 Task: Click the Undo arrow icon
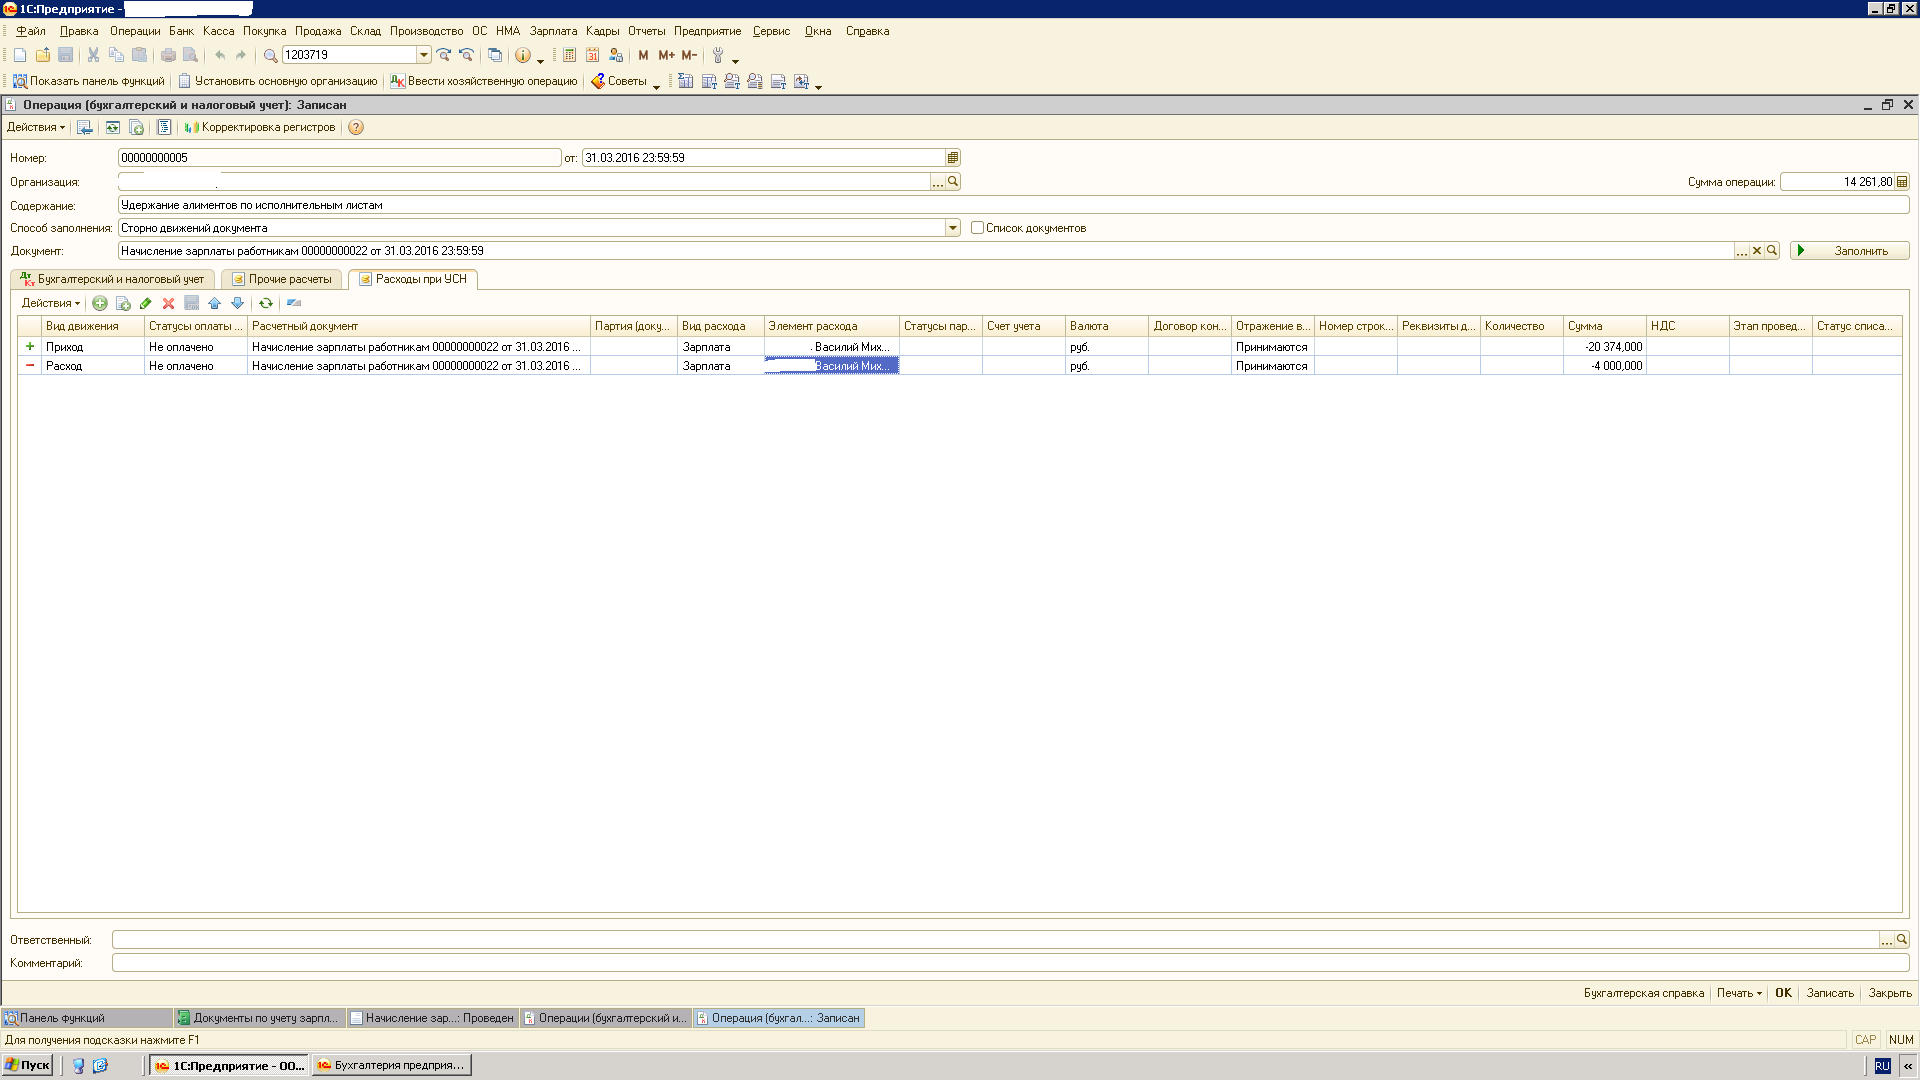pos(220,55)
